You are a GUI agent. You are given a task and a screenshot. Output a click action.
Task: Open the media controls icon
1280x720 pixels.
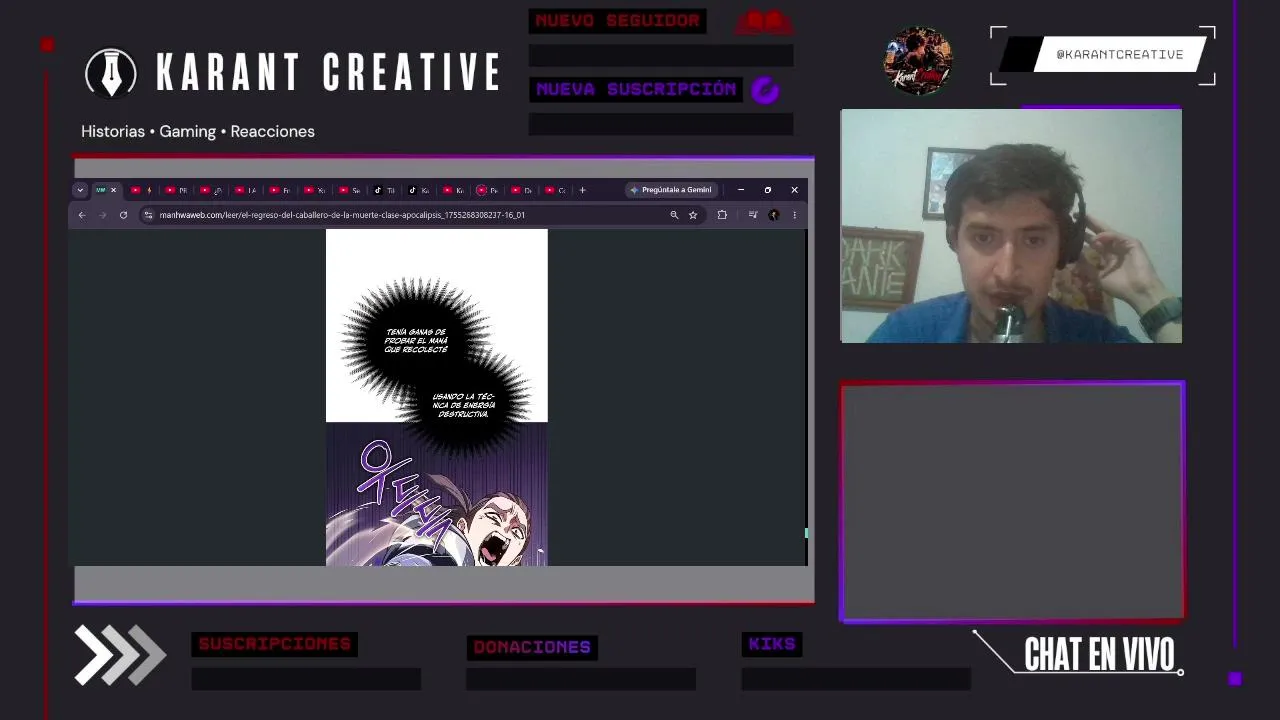pos(753,215)
